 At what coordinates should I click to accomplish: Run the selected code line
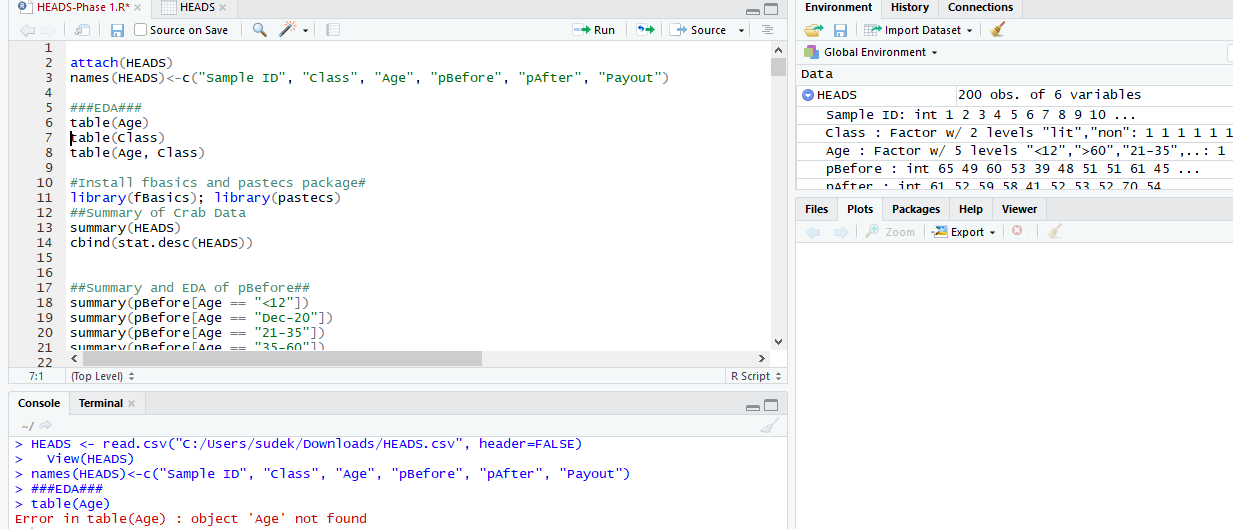click(594, 30)
